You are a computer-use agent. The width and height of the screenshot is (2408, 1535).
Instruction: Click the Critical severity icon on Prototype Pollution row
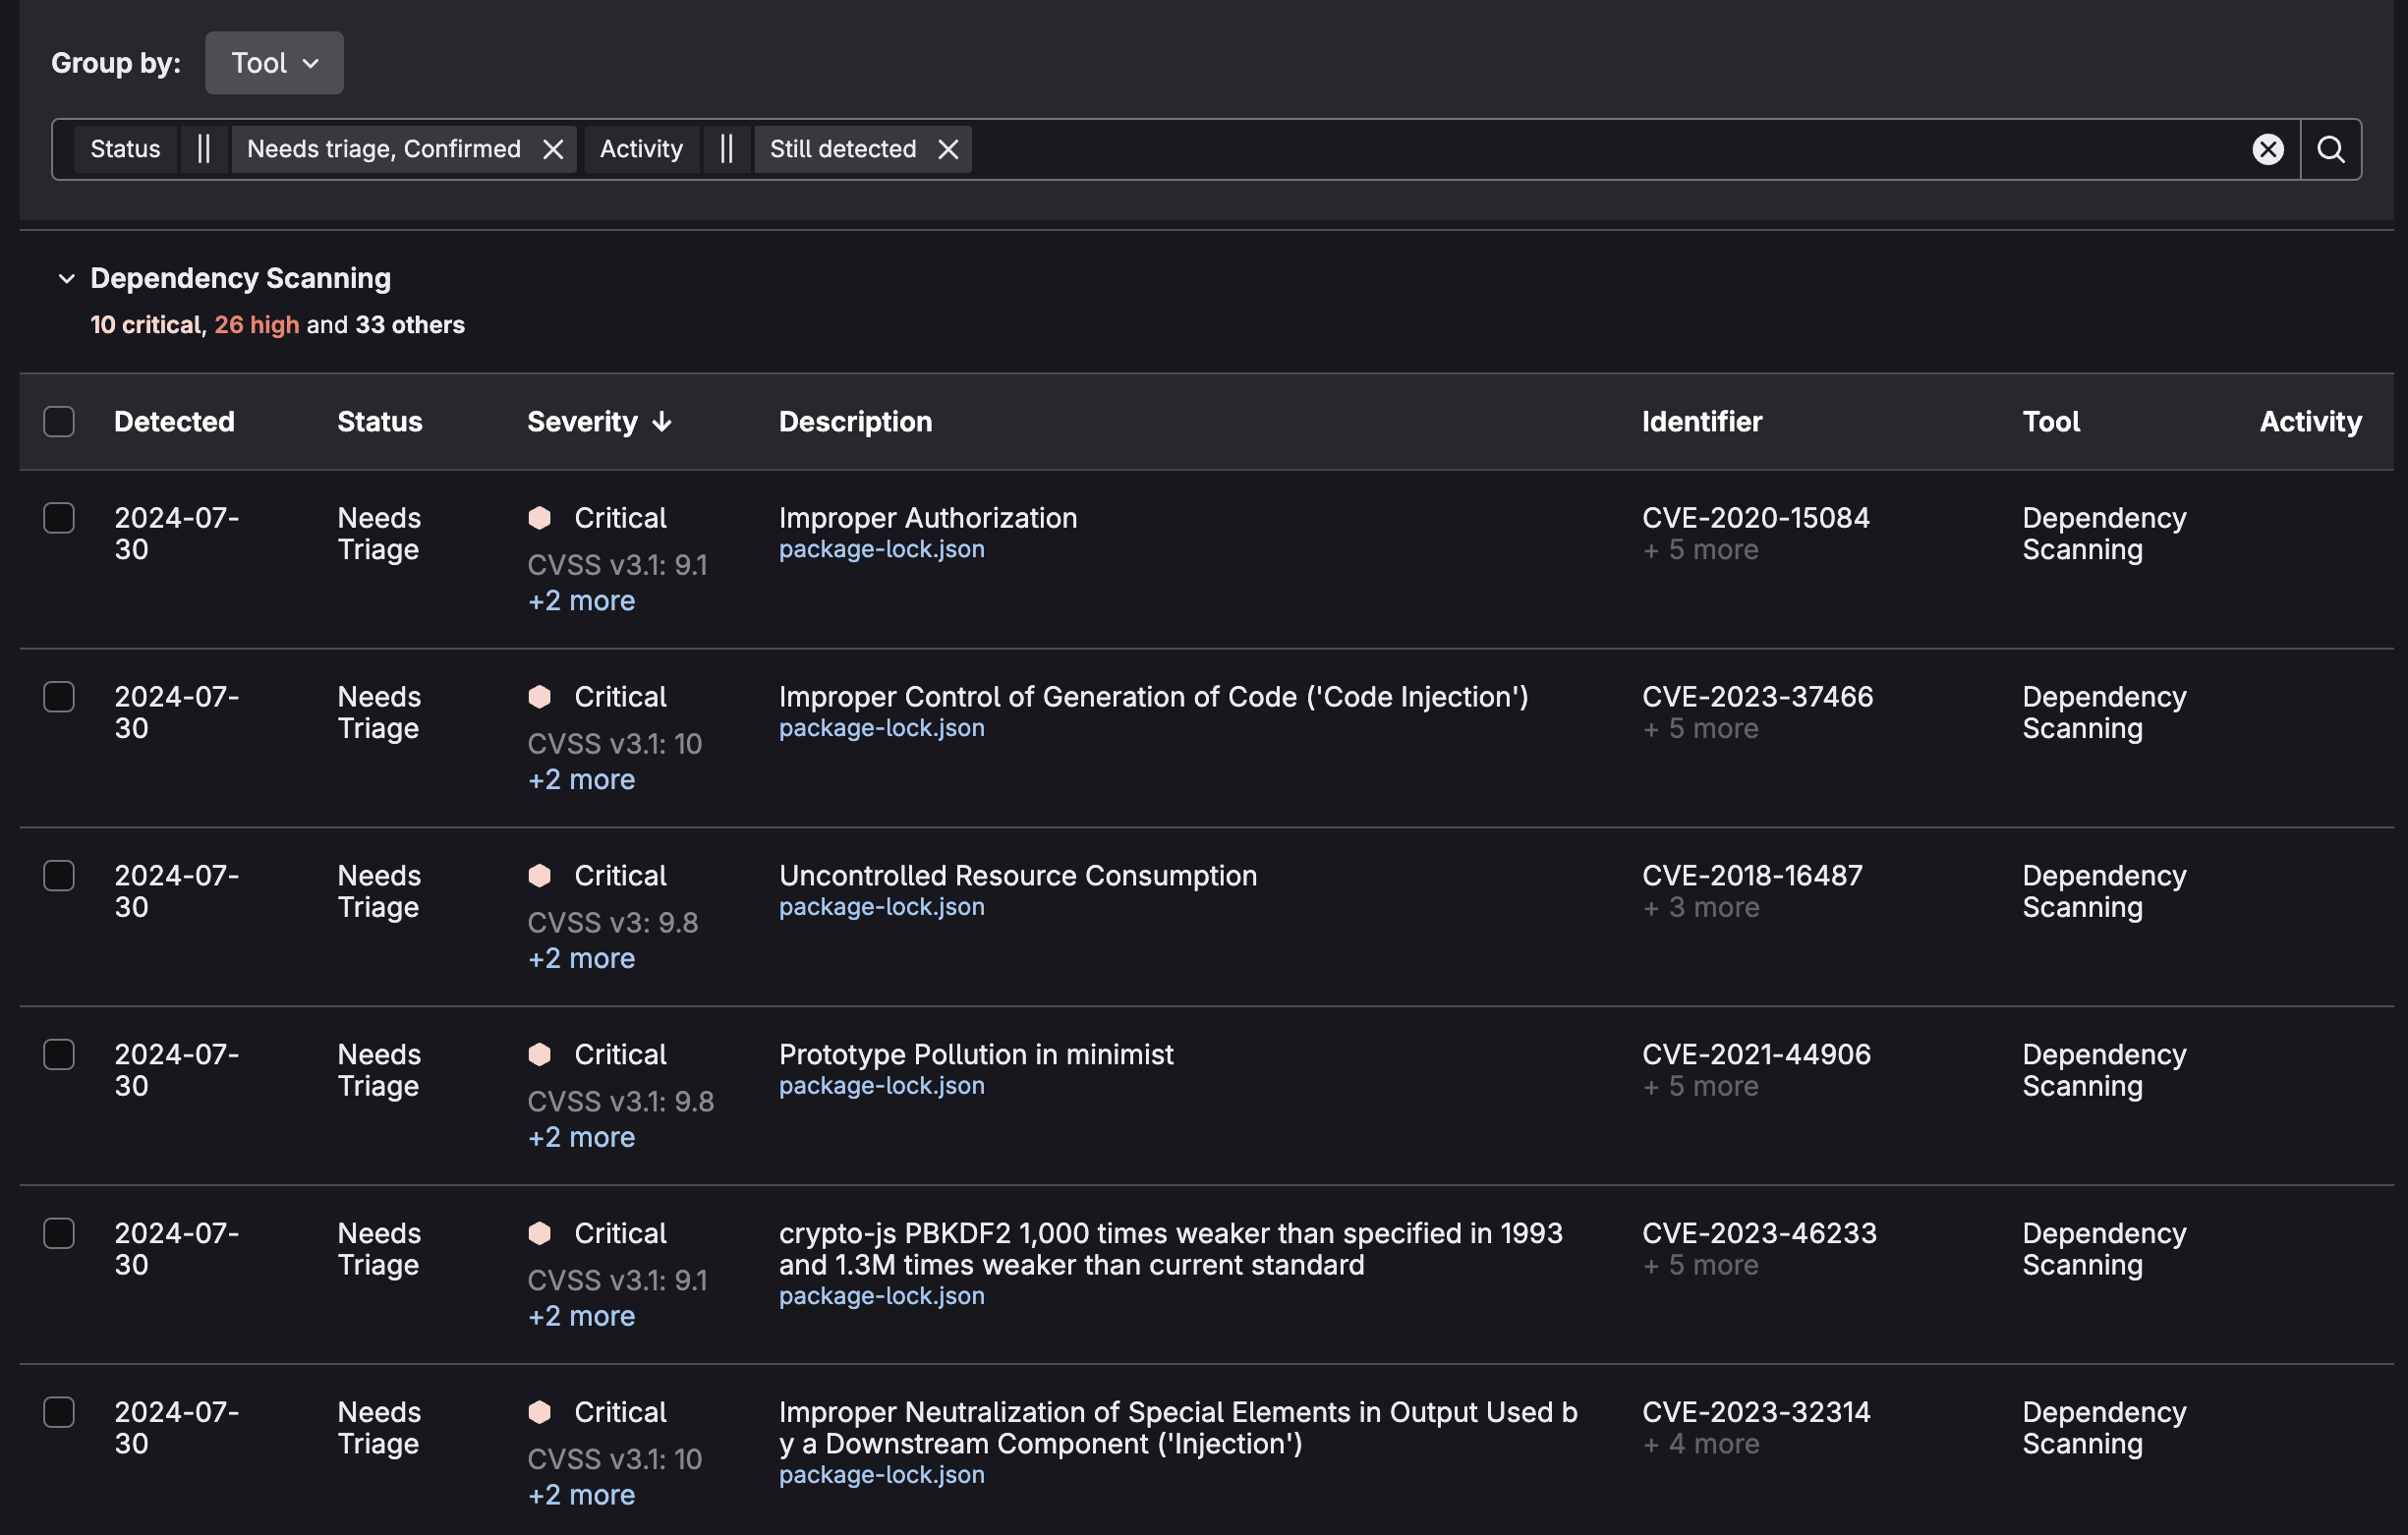point(540,1055)
